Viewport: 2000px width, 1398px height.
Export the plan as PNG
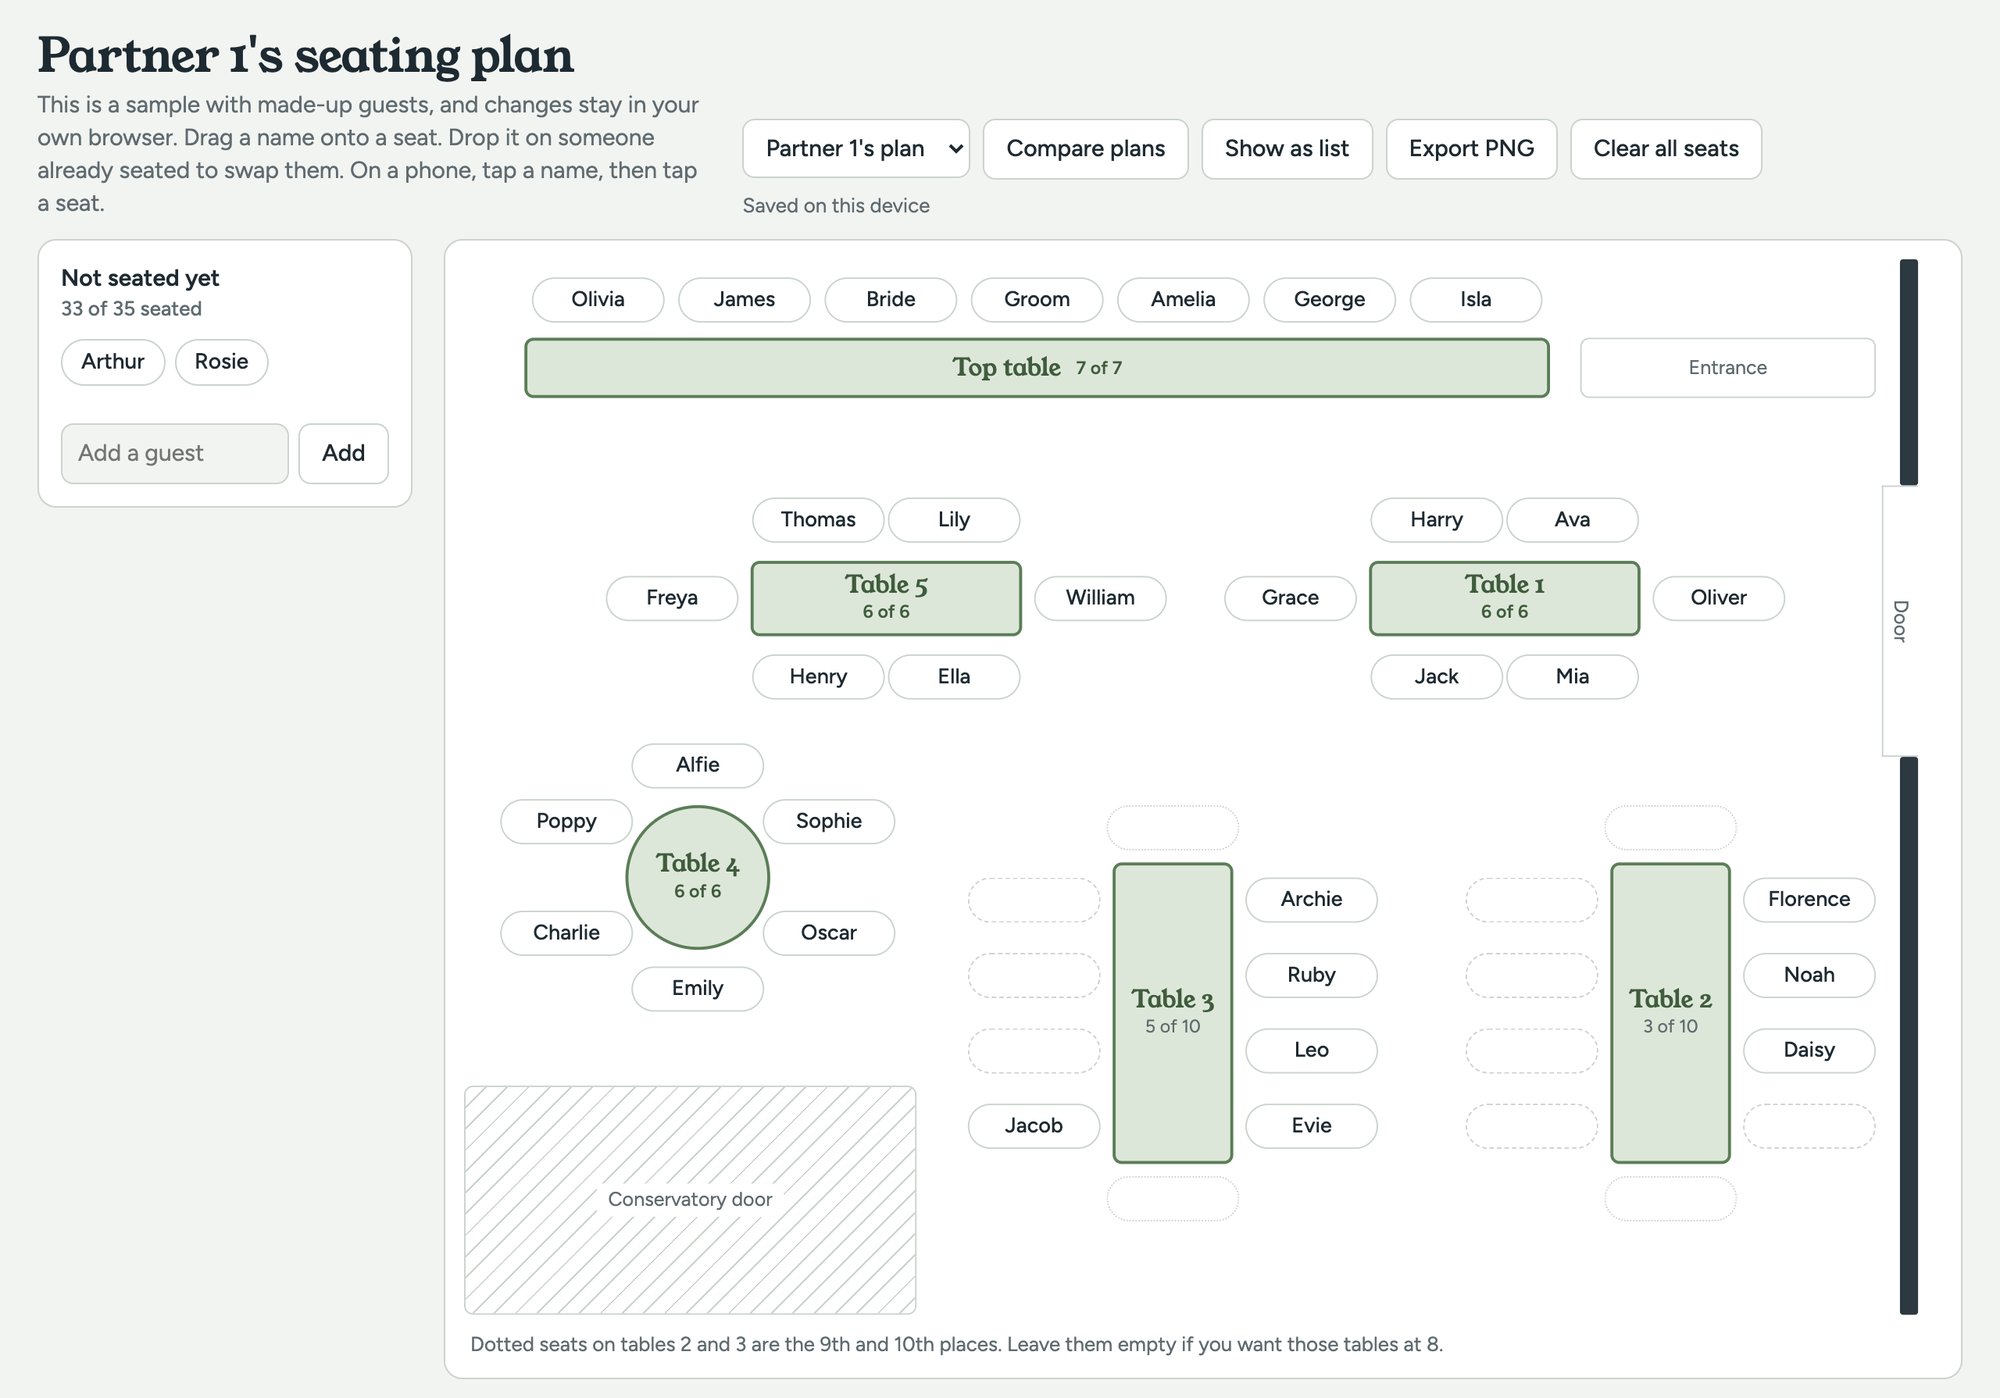coord(1471,149)
